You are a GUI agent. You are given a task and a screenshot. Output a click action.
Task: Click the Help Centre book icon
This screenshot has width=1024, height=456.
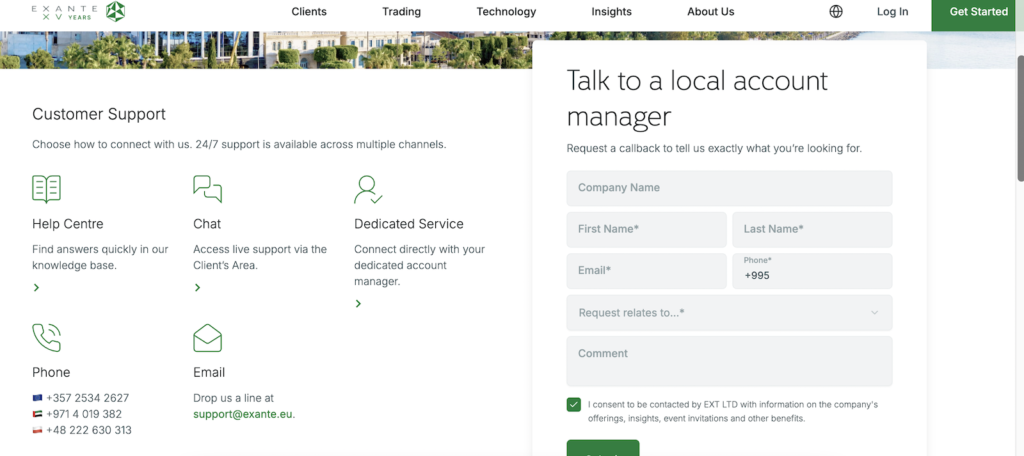pos(46,189)
